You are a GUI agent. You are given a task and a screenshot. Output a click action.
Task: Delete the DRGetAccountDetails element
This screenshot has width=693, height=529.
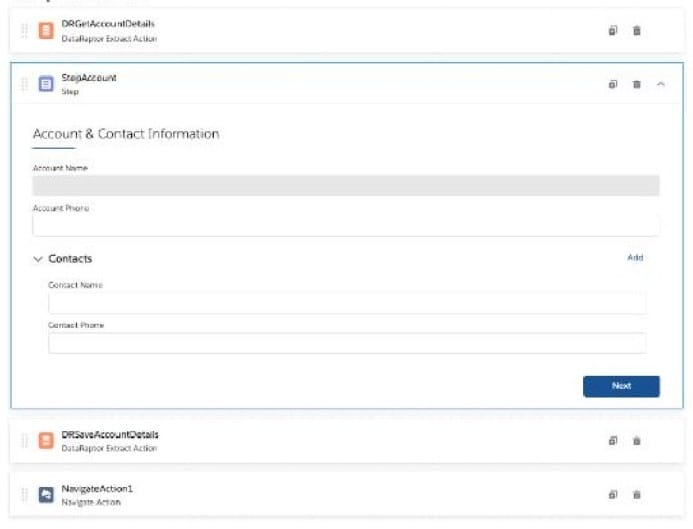637,31
